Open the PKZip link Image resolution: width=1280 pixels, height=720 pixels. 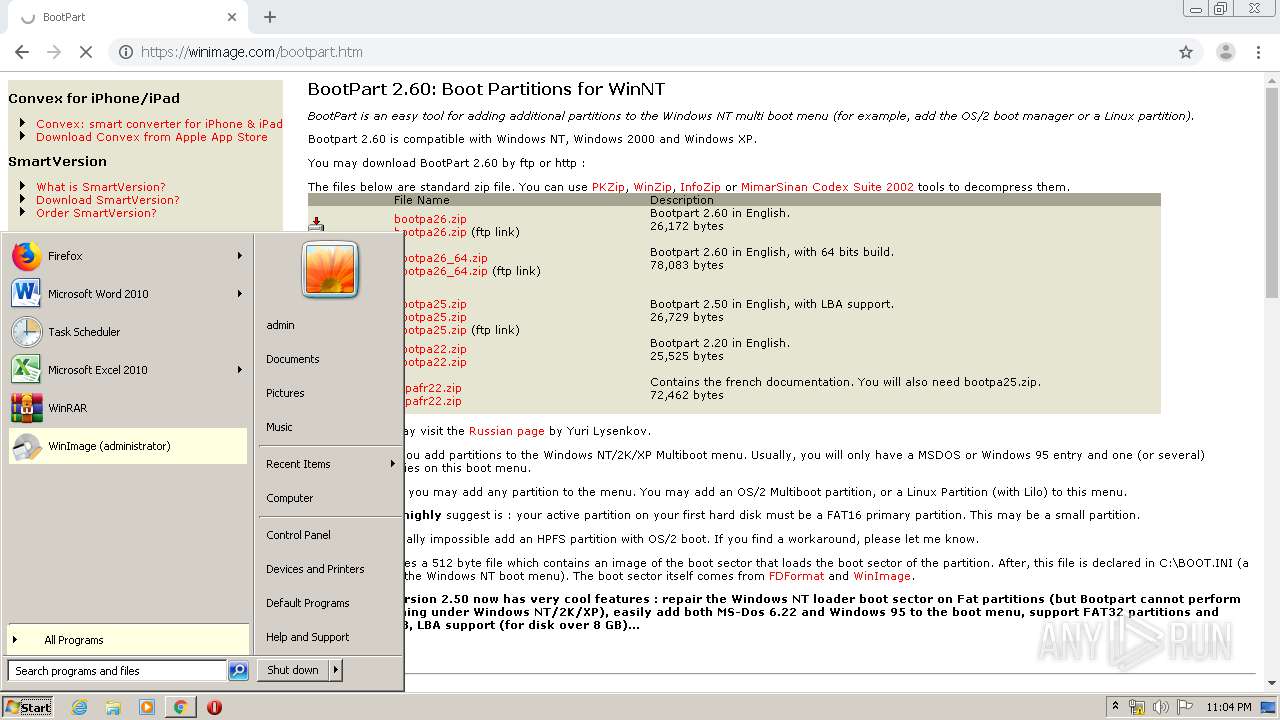(x=608, y=187)
